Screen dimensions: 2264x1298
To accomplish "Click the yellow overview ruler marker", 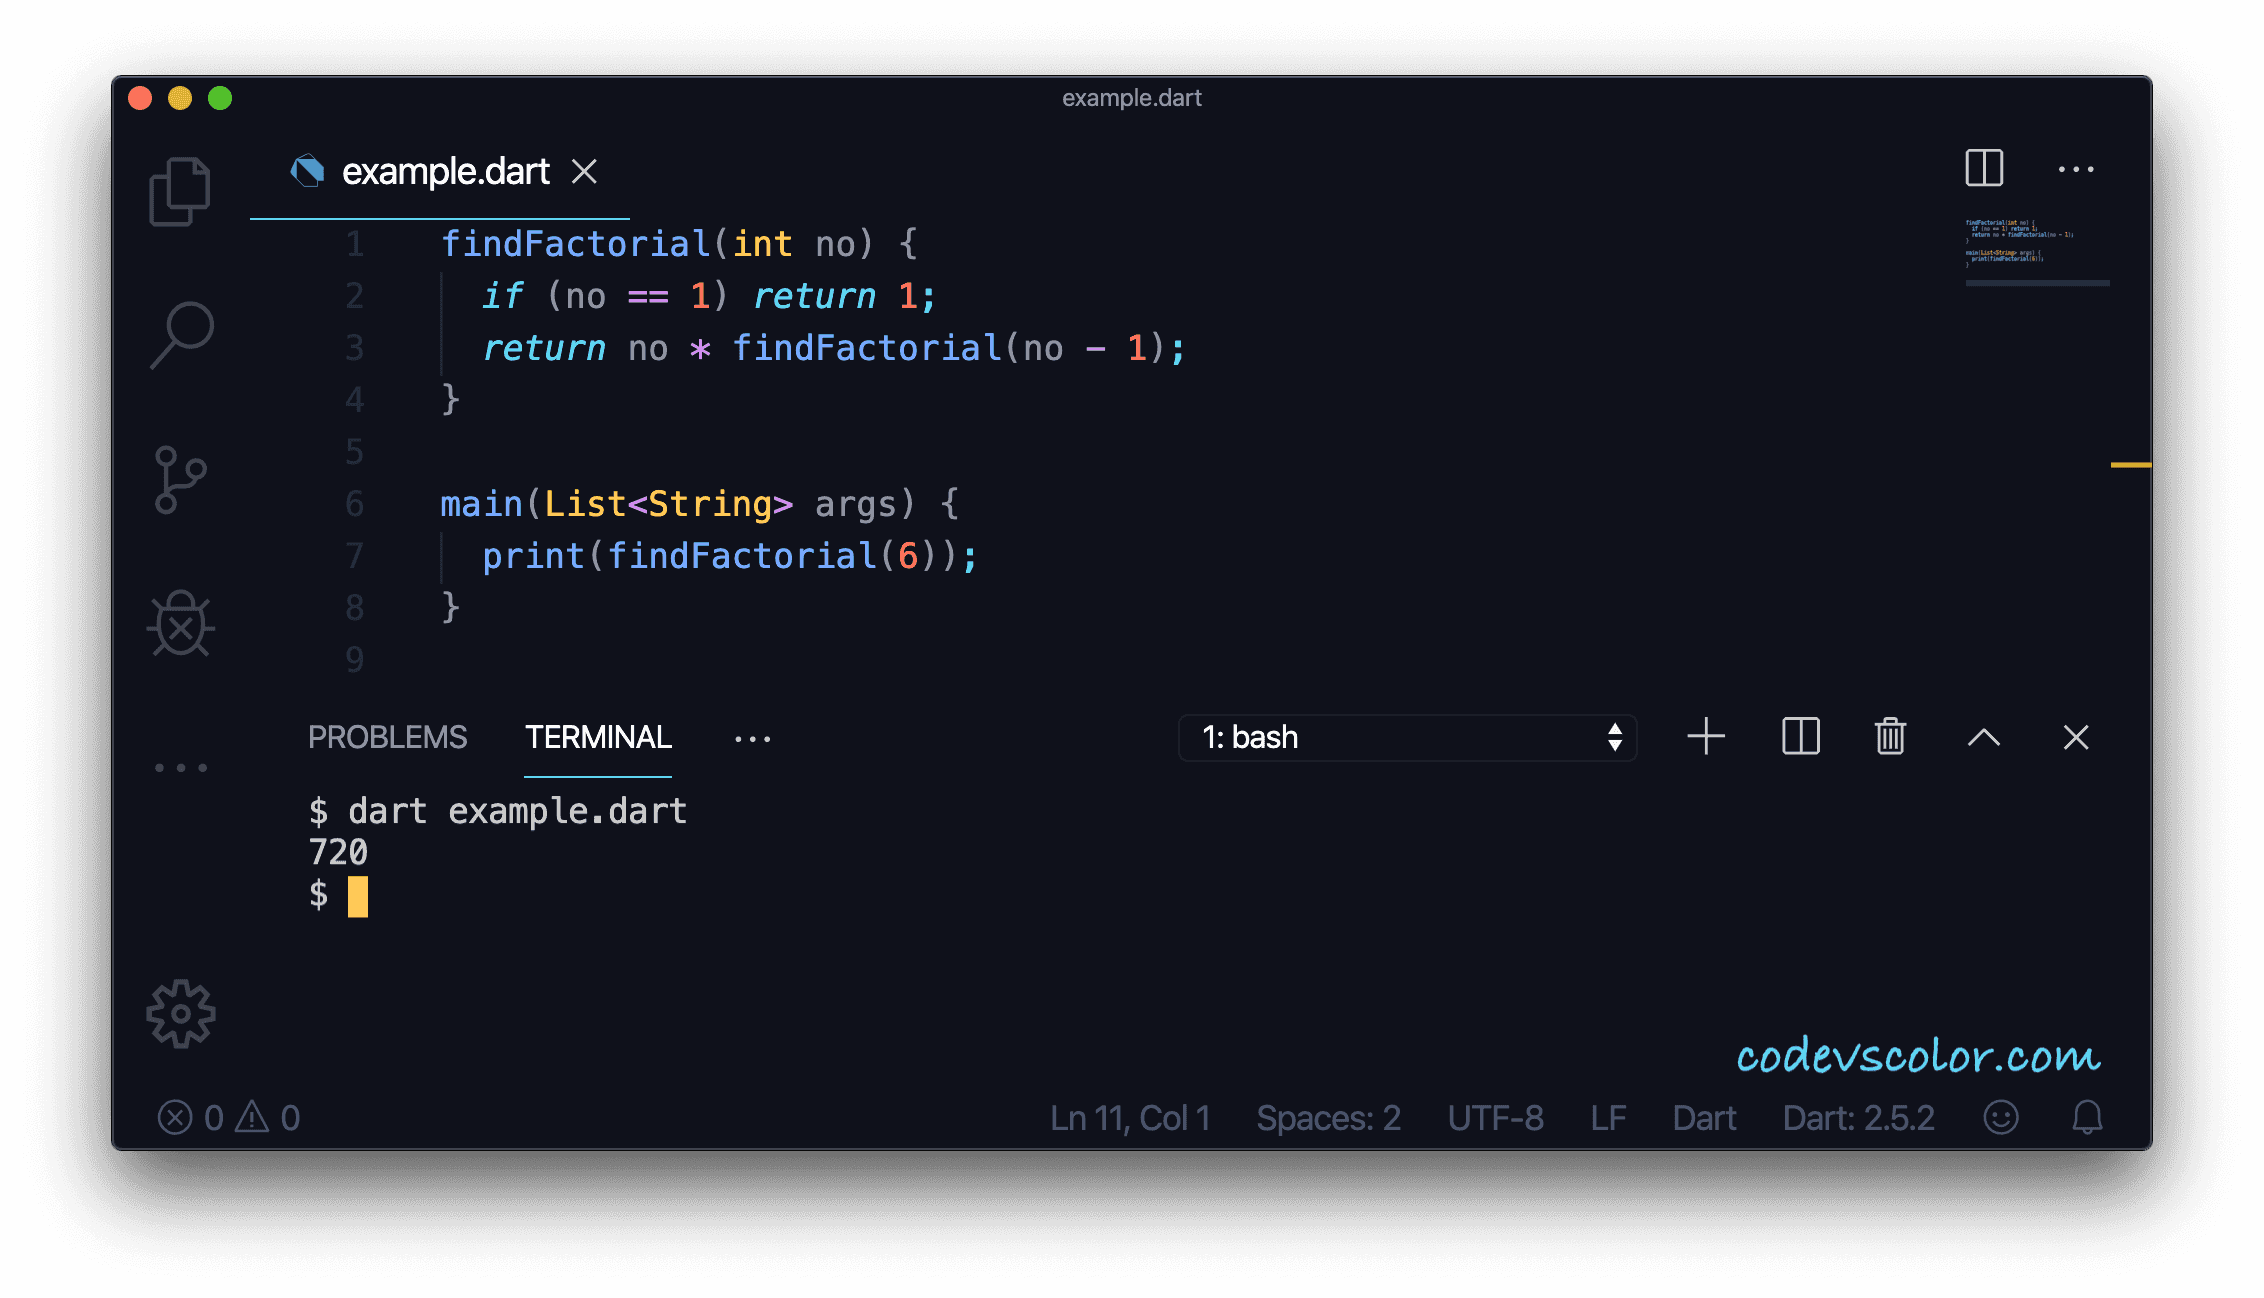I will [2130, 465].
